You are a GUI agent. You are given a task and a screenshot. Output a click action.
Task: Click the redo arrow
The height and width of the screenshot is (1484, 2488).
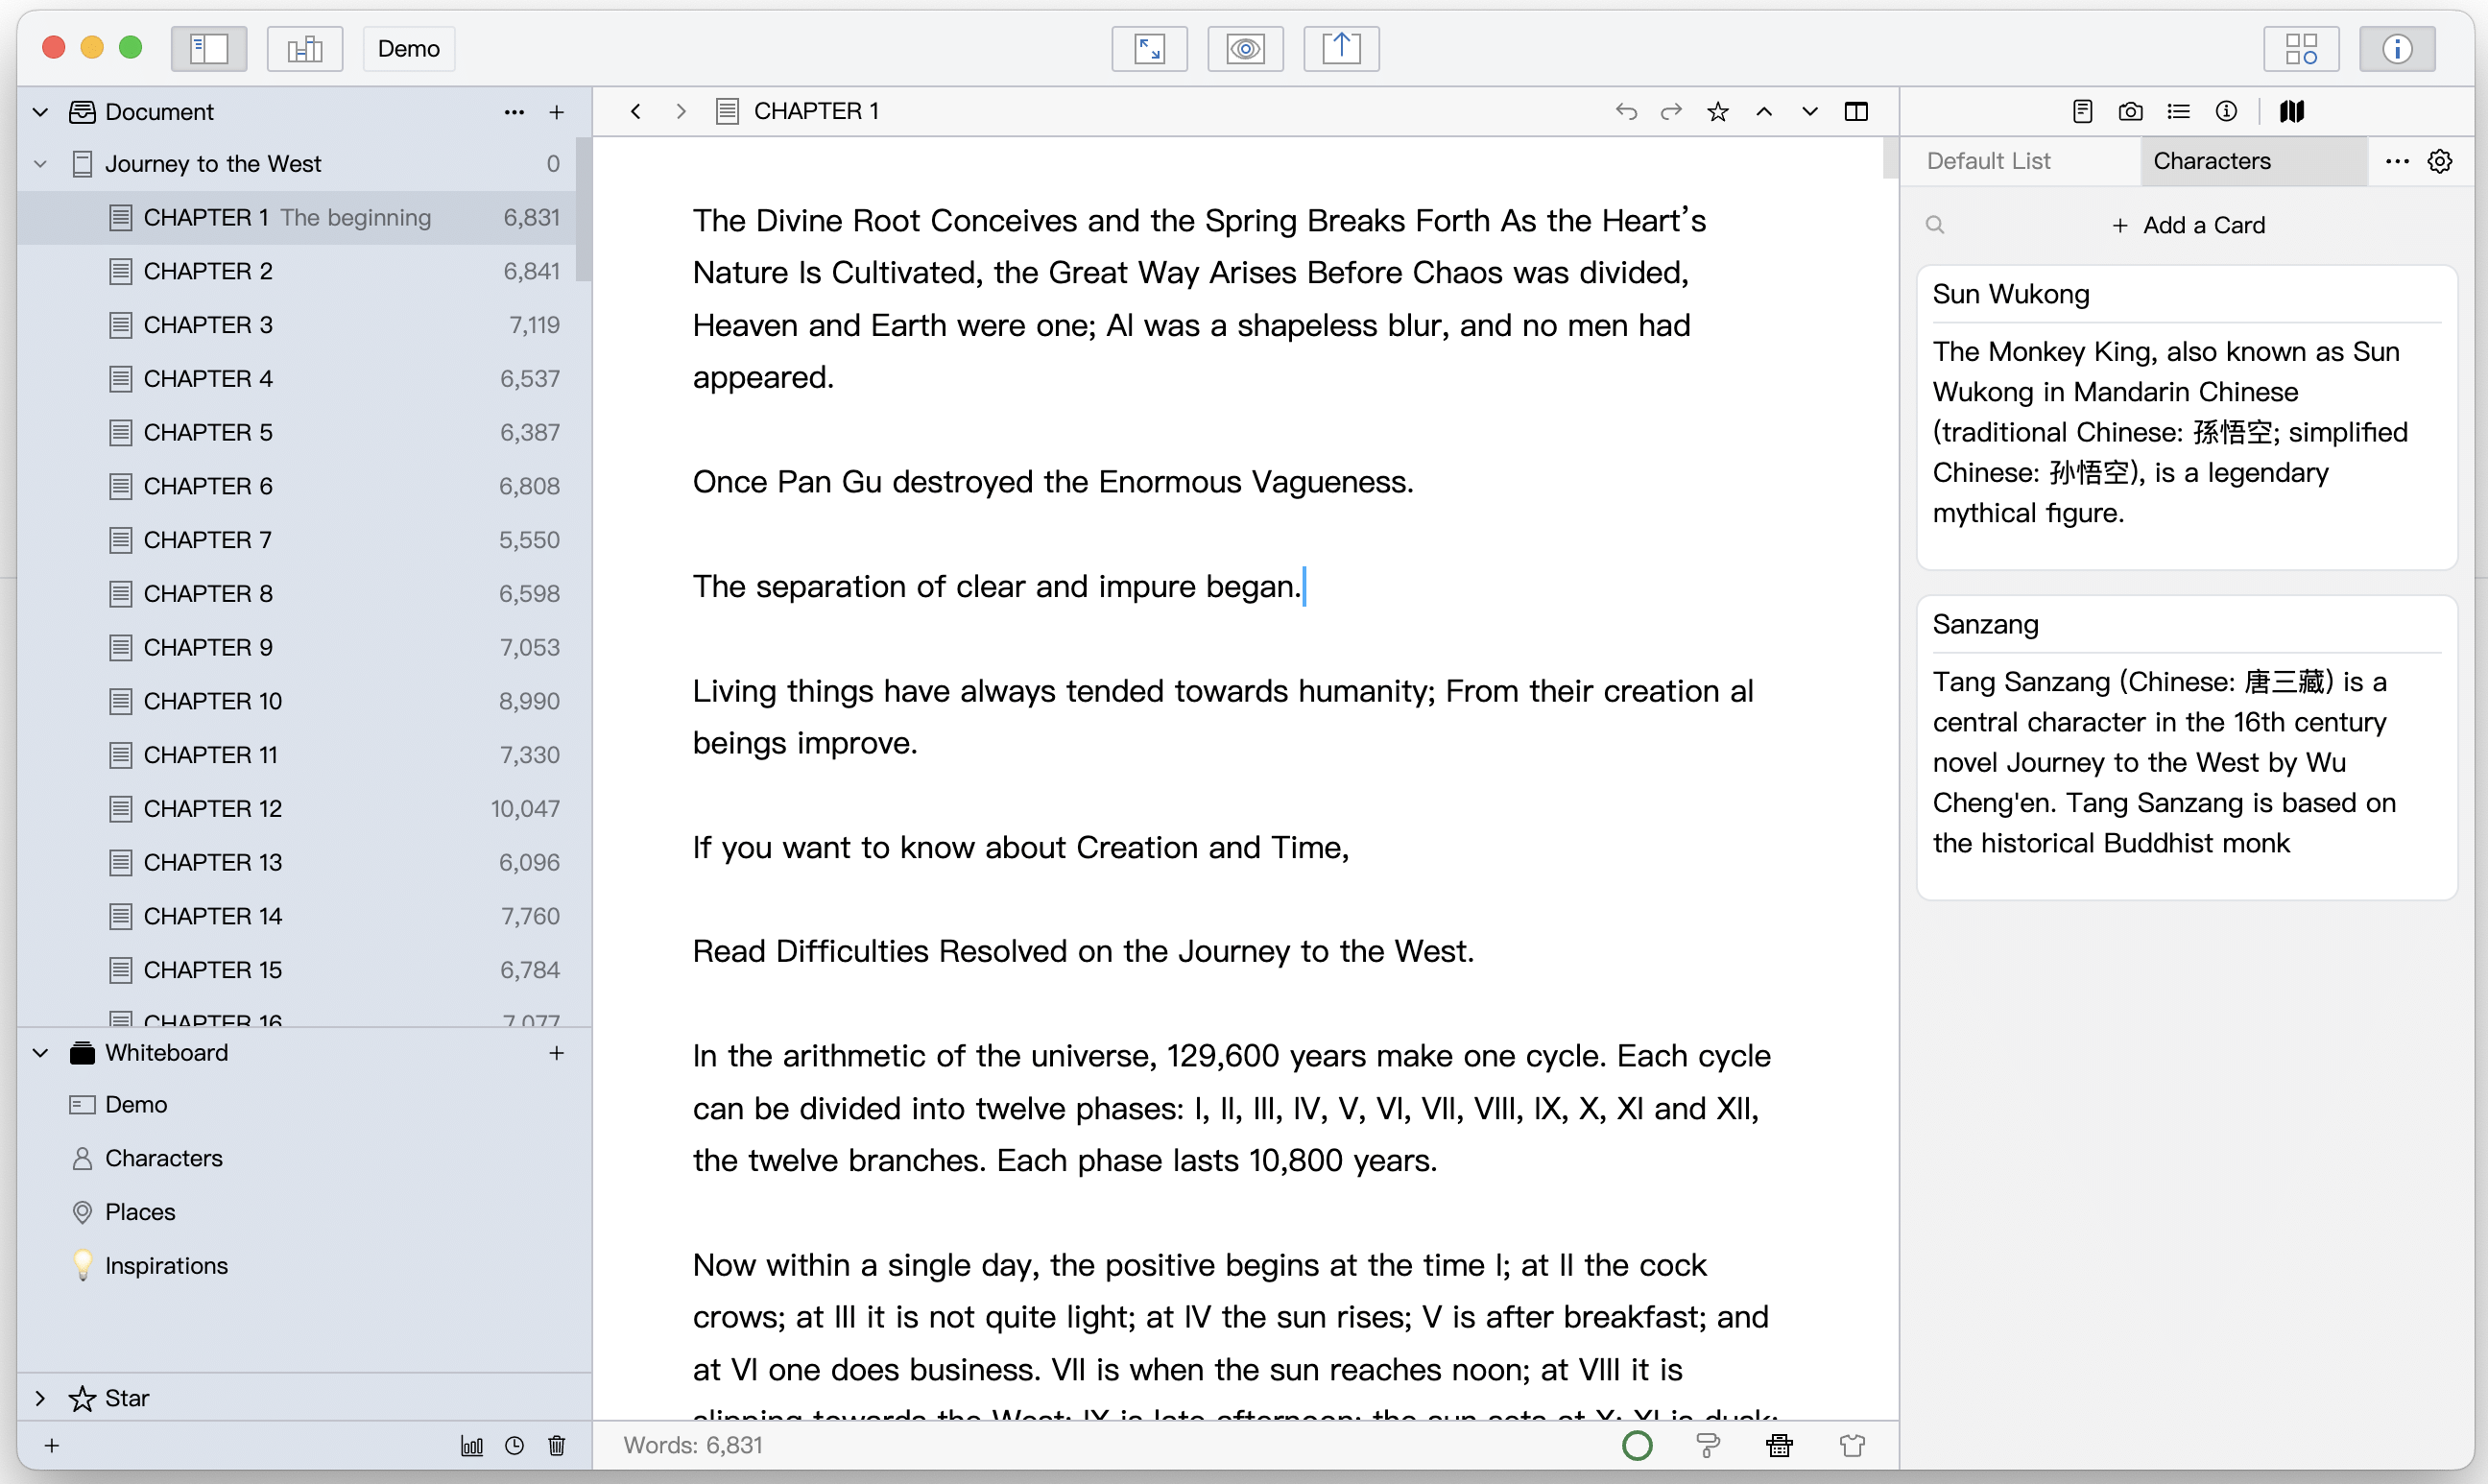pos(1671,111)
